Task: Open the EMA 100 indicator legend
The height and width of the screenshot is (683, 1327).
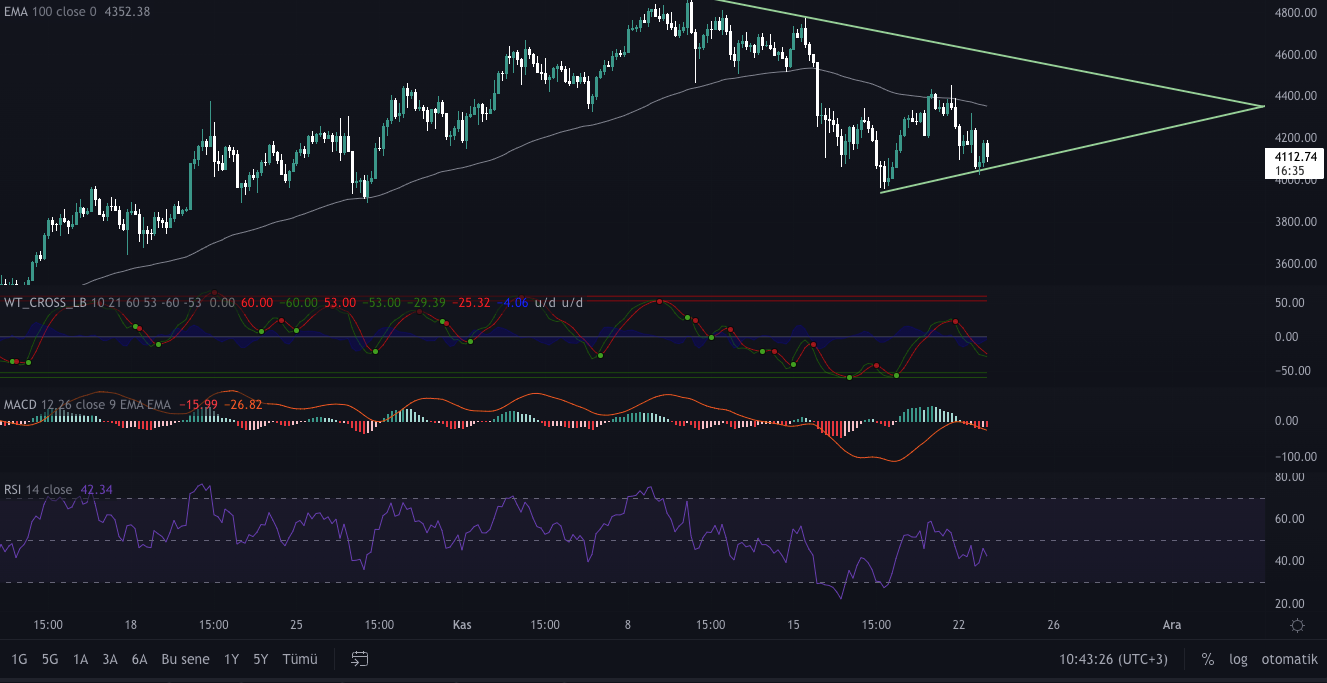Action: (x=77, y=11)
